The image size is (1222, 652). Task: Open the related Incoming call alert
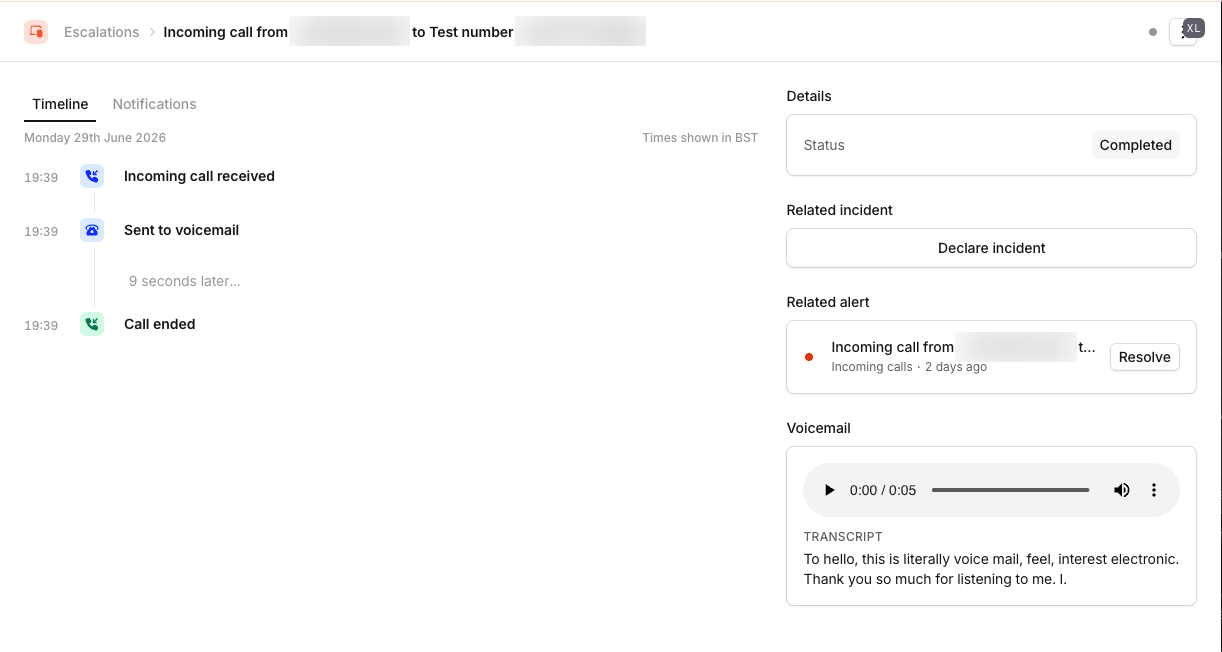pyautogui.click(x=963, y=347)
